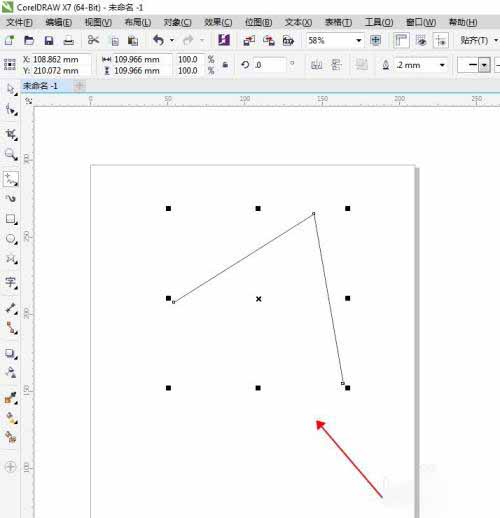Image resolution: width=500 pixels, height=518 pixels.
Task: Select the Zoom tool
Action: pyautogui.click(x=11, y=155)
